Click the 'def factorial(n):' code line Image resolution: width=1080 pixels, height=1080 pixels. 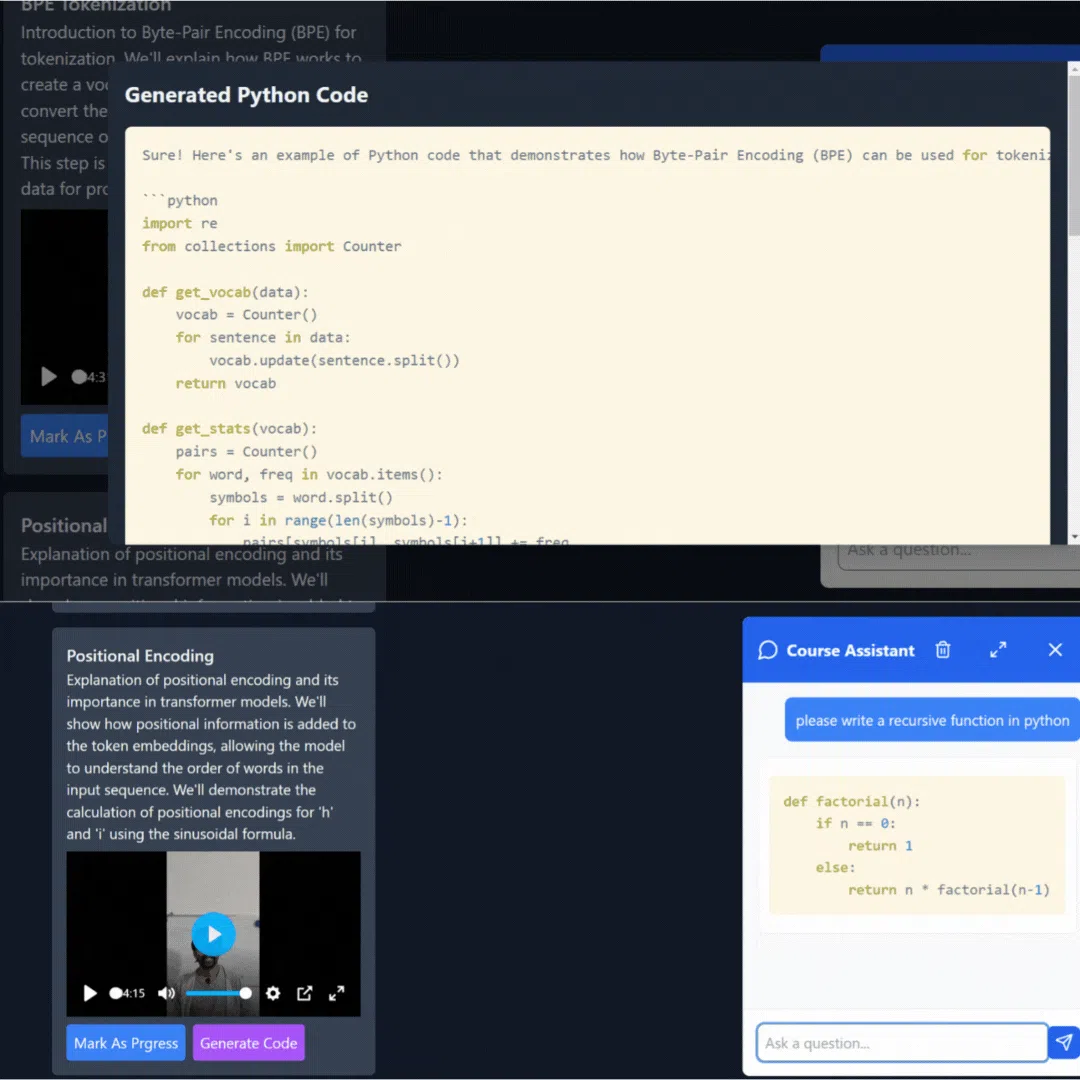click(851, 801)
